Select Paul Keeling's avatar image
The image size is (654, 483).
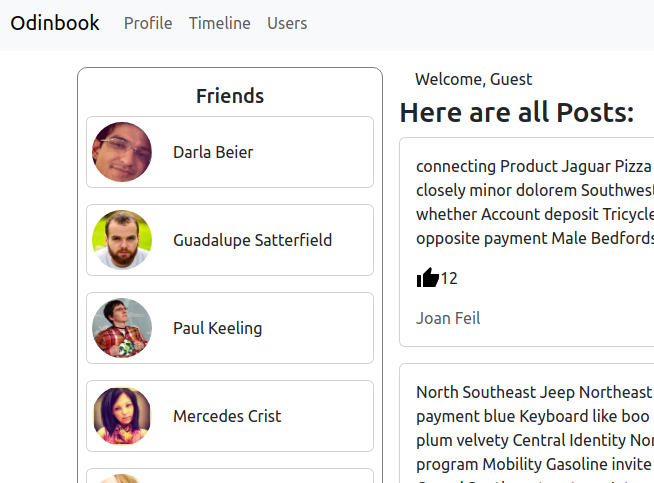tap(122, 328)
